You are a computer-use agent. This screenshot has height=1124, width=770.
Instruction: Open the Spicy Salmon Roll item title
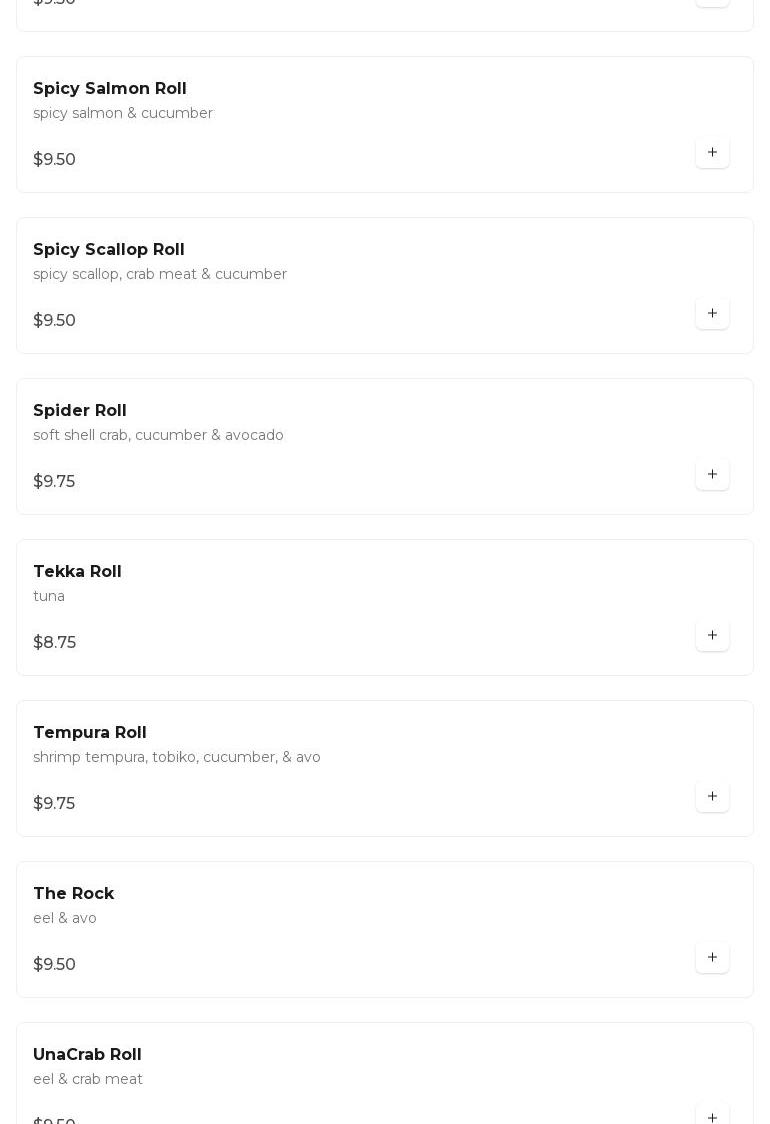point(110,89)
